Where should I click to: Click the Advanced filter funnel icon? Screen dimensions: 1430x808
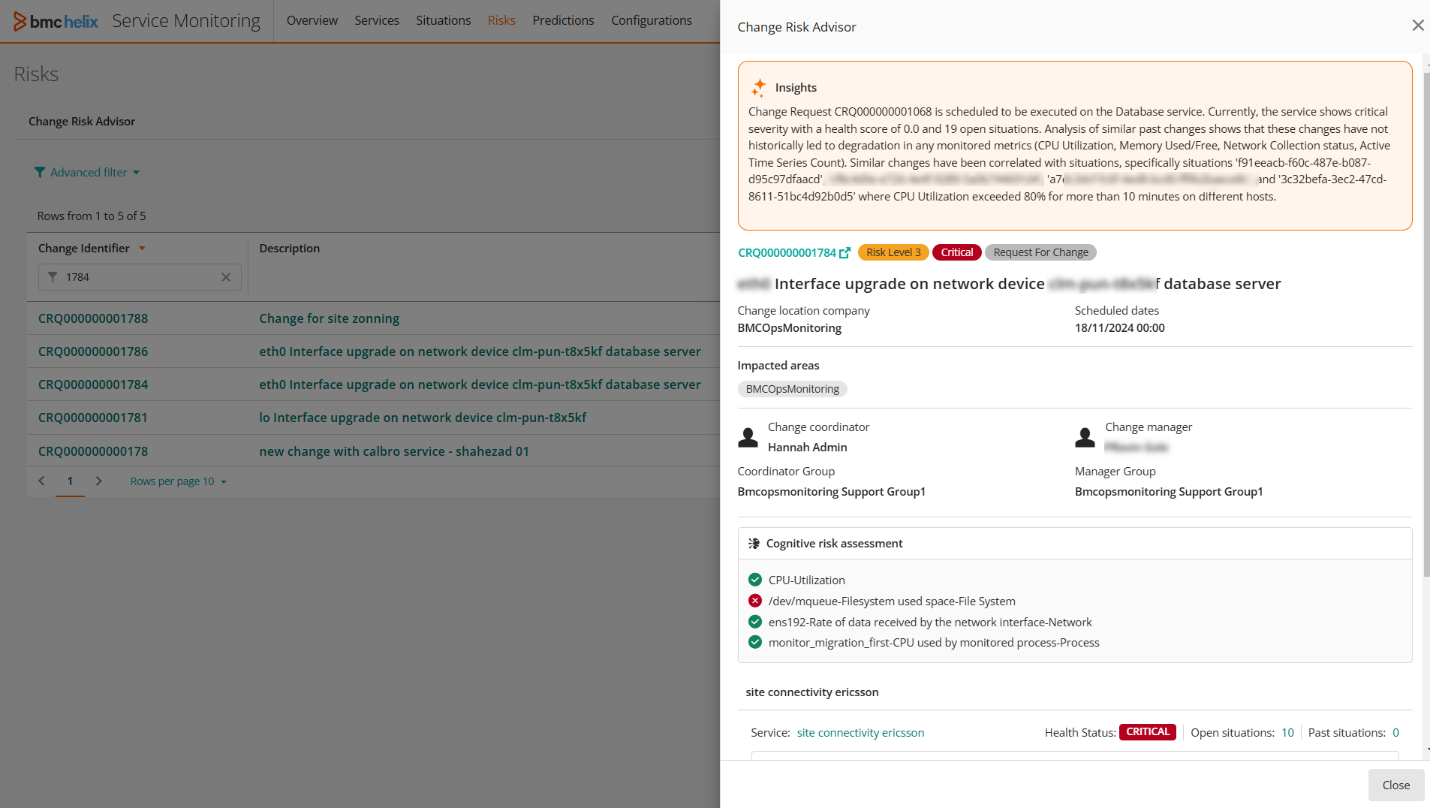click(40, 172)
